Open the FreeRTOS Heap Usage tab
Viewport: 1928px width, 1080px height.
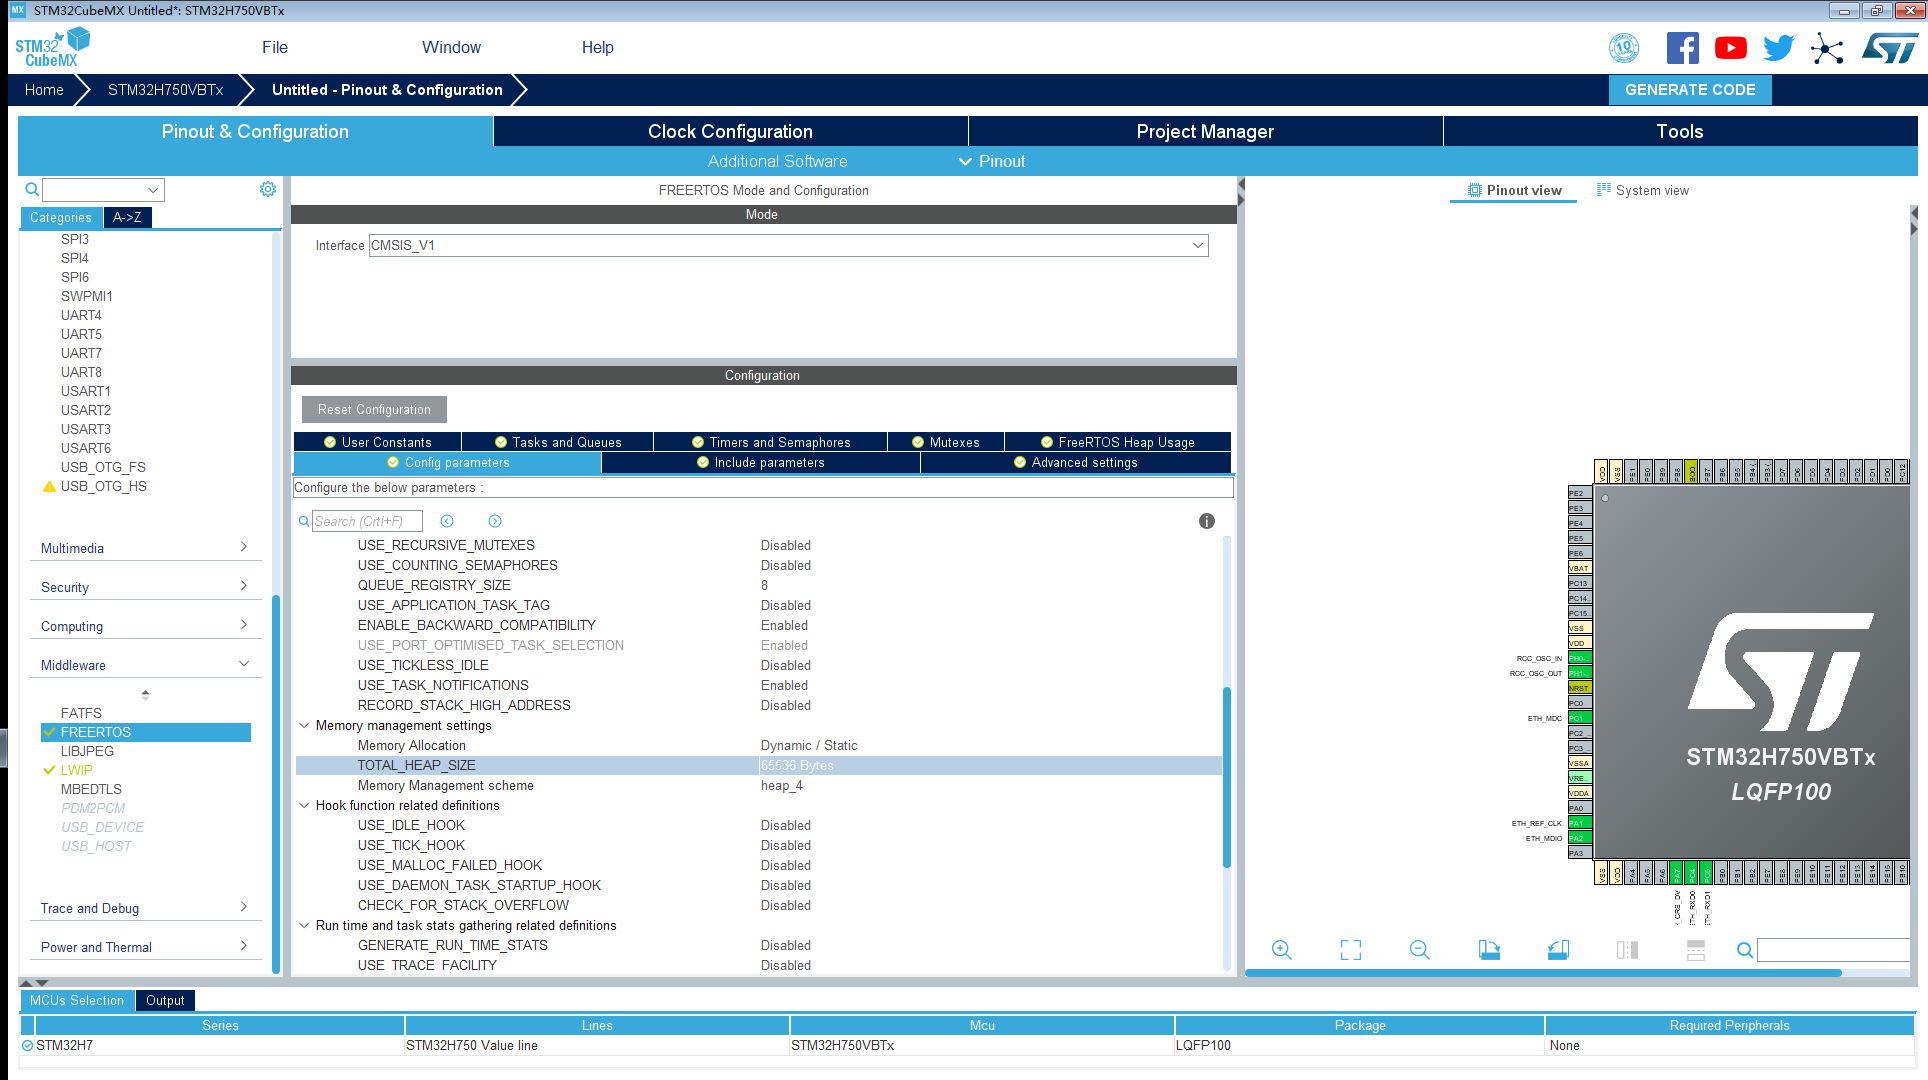click(1117, 442)
